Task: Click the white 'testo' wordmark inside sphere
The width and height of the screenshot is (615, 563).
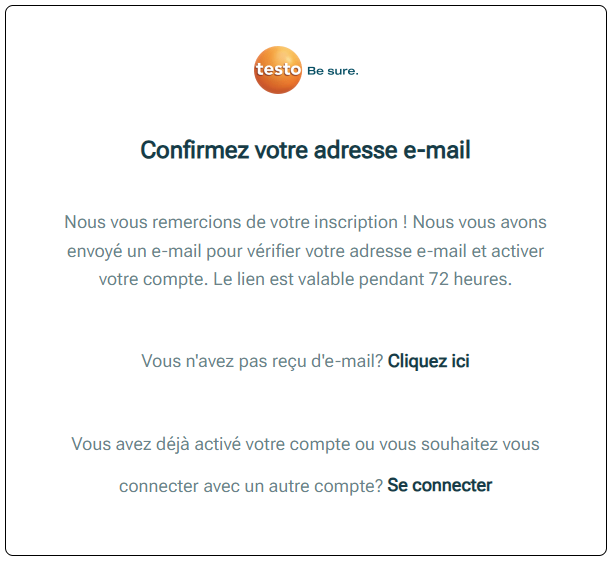Action: click(278, 69)
